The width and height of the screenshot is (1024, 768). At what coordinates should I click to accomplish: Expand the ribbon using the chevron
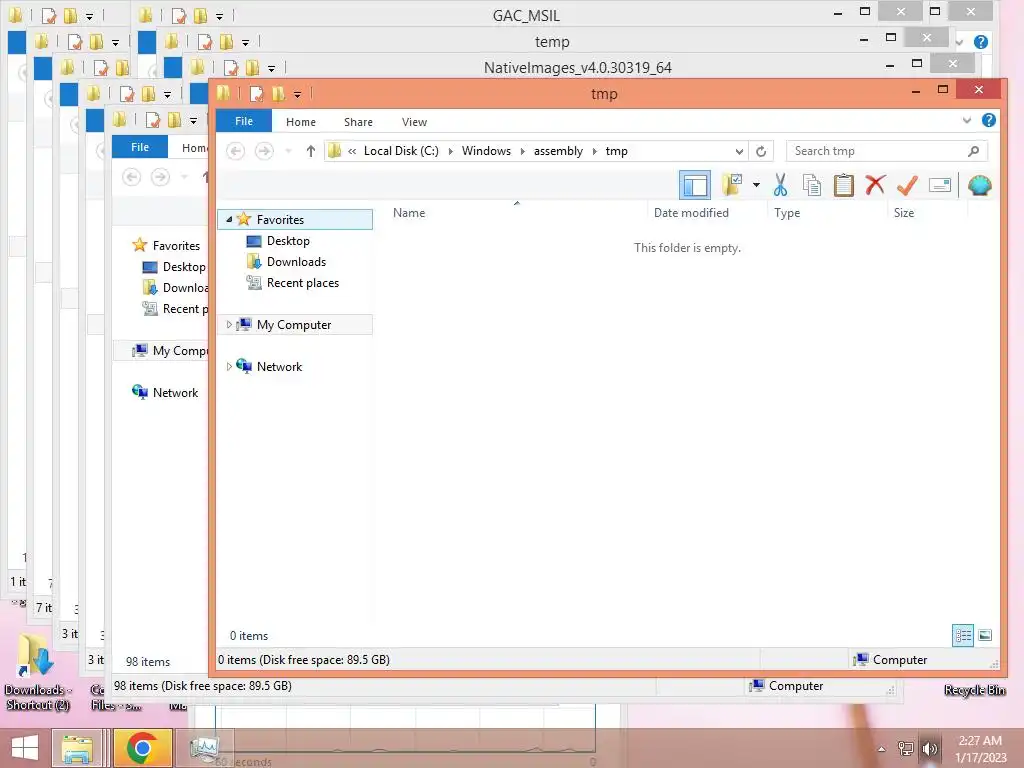click(x=967, y=120)
